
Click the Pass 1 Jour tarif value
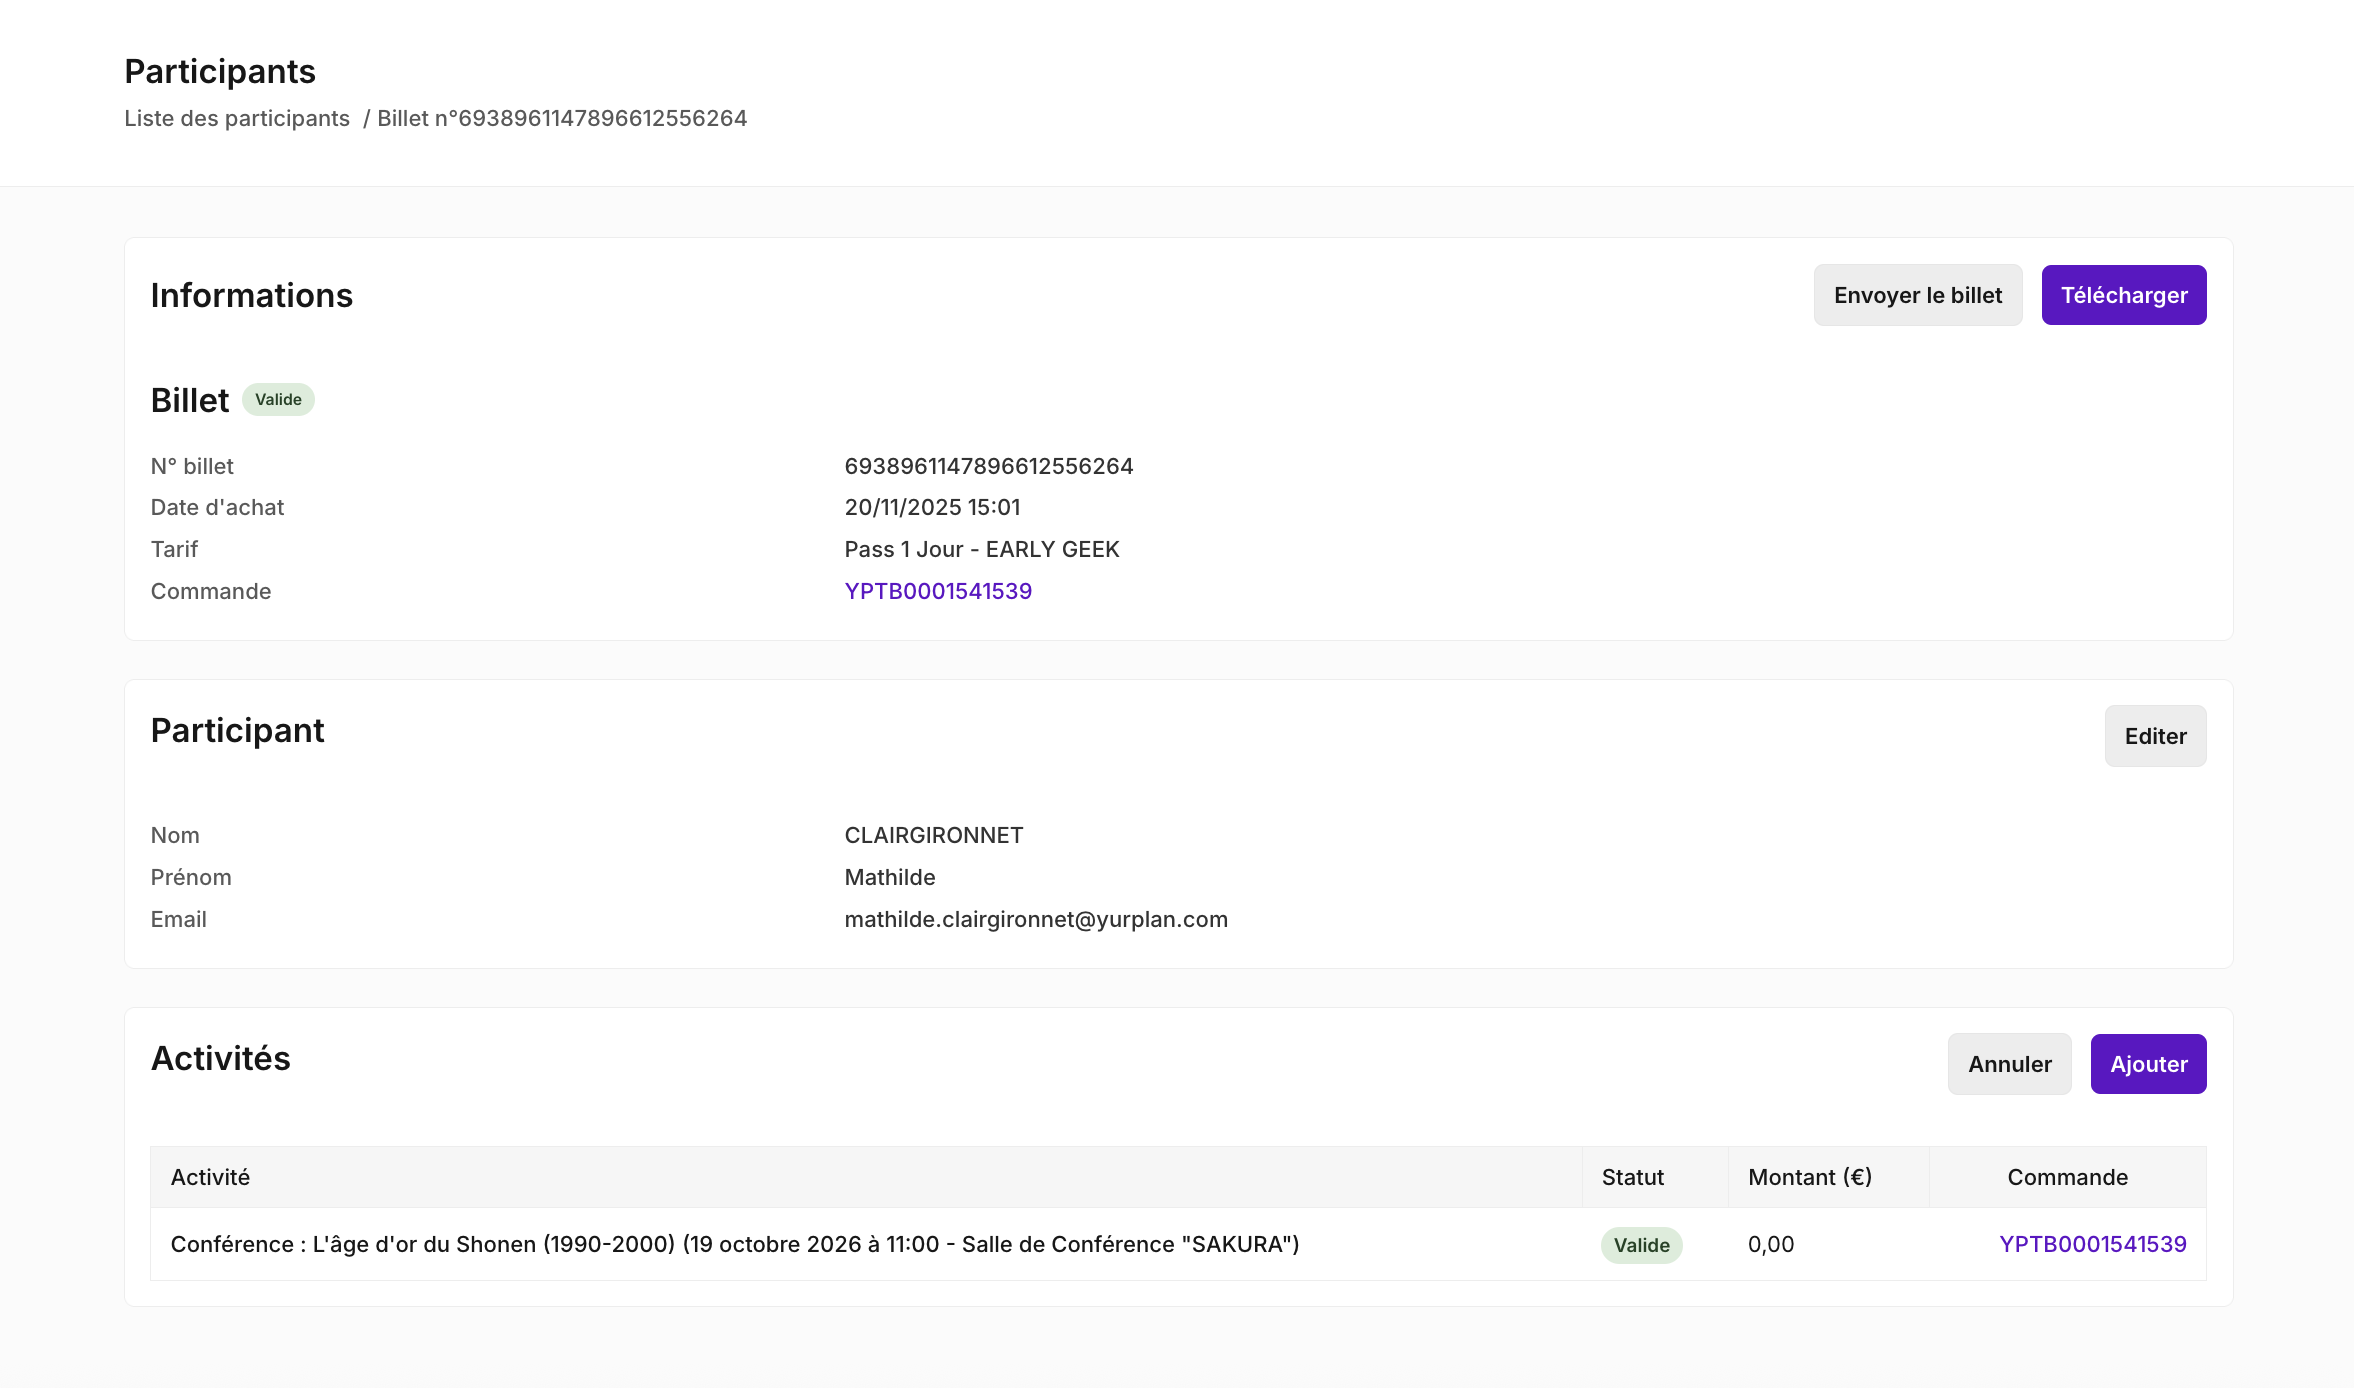981,549
